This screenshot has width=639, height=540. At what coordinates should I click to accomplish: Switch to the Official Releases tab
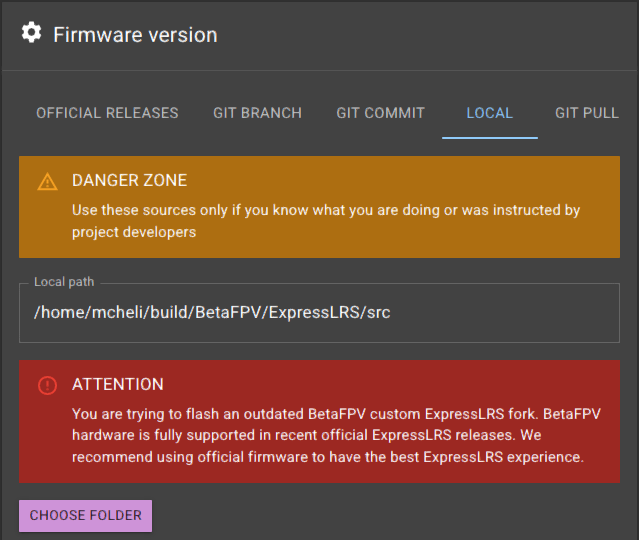107,113
